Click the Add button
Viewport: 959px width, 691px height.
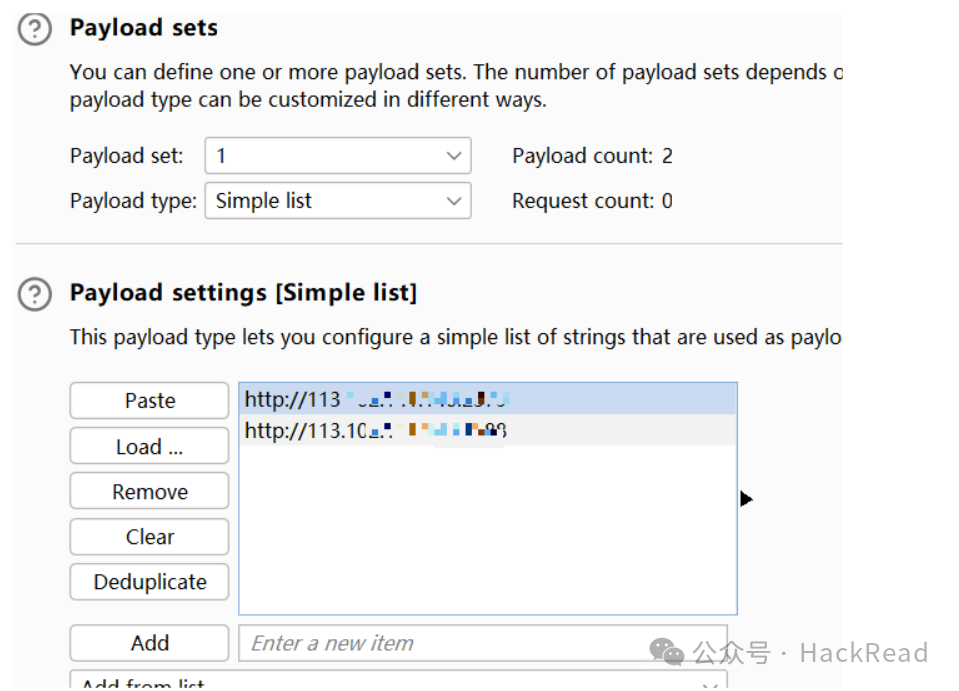tap(149, 643)
